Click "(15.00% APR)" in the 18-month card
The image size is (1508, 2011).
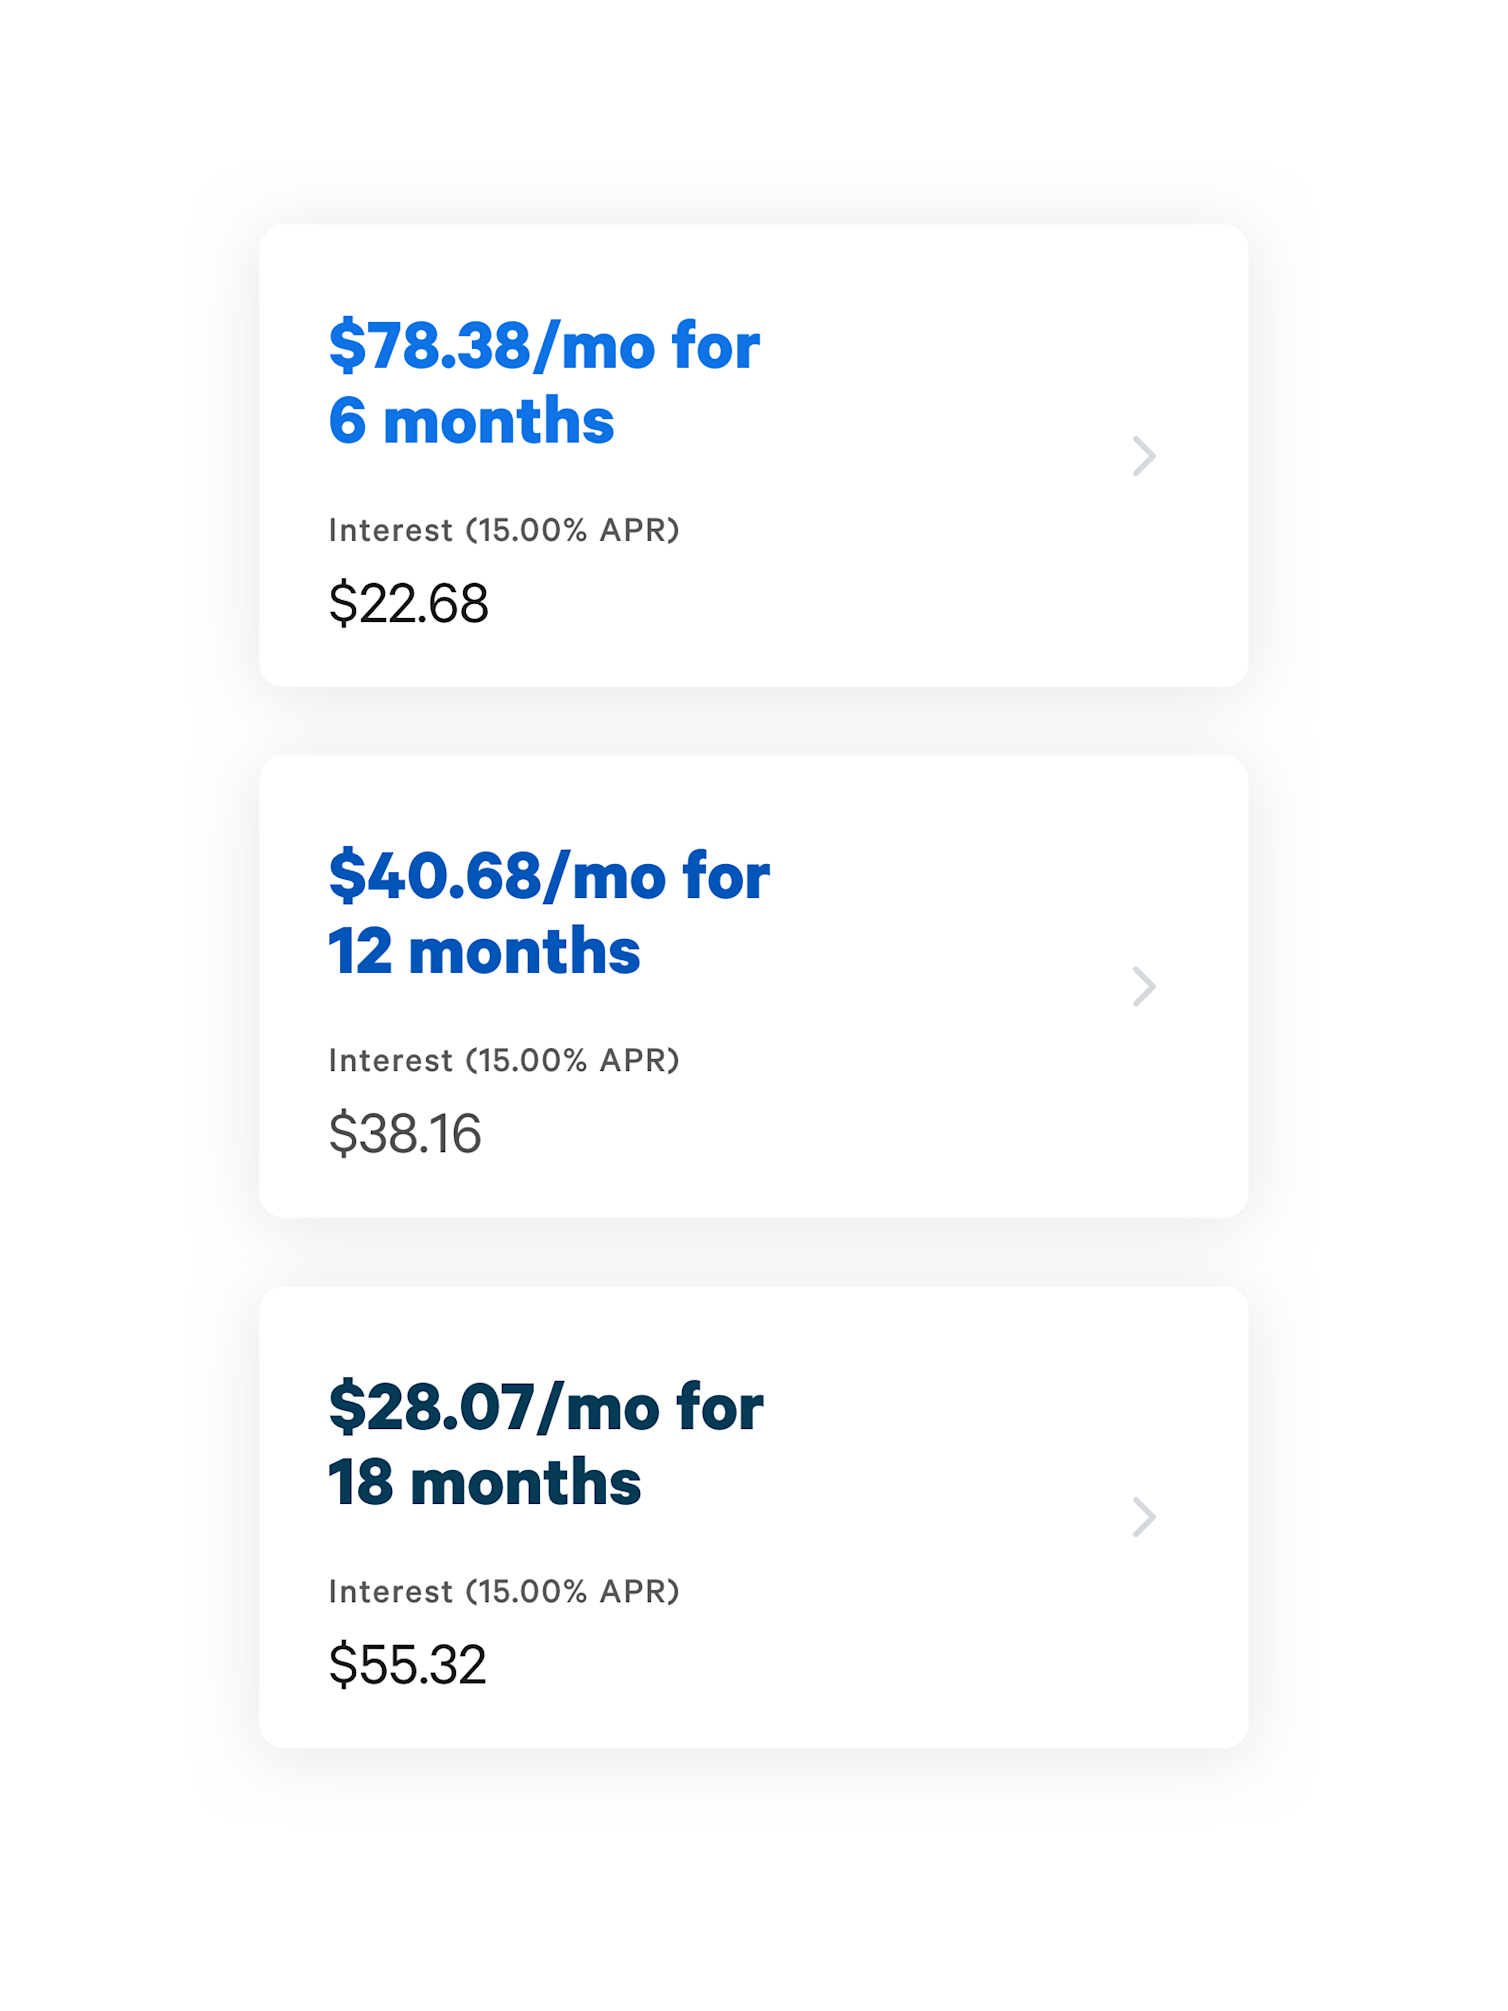pos(573,1591)
